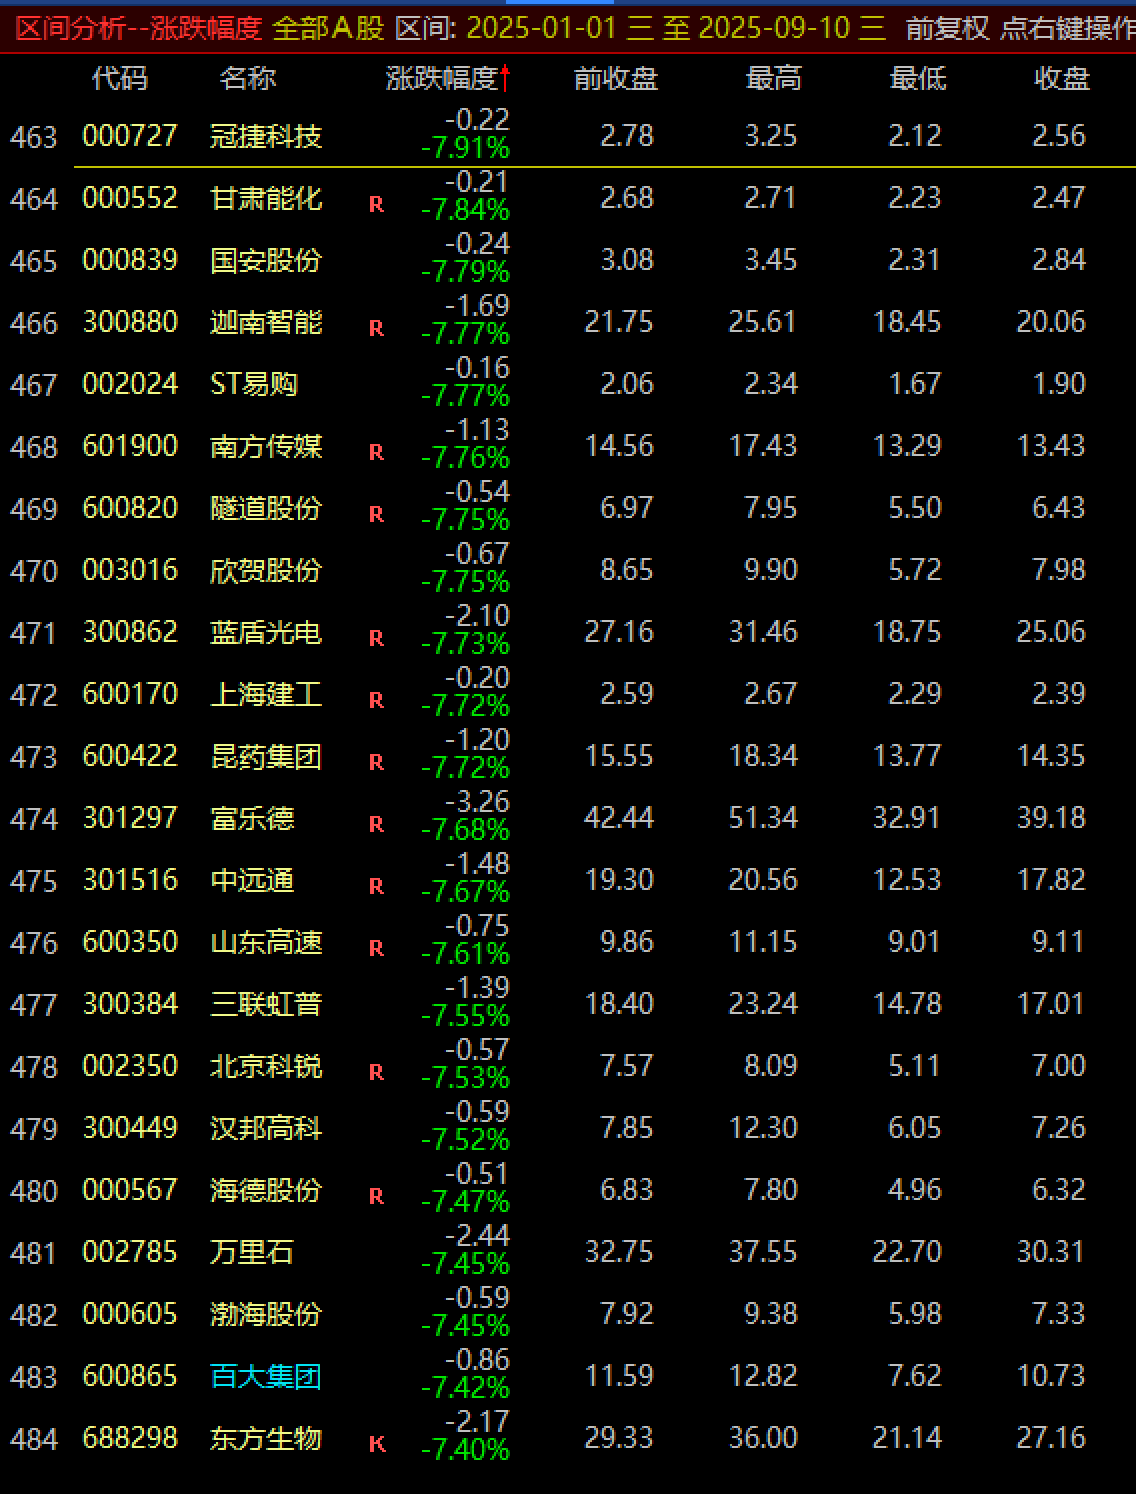This screenshot has height=1494, width=1136.
Task: Click row number 463
Action: (34, 137)
